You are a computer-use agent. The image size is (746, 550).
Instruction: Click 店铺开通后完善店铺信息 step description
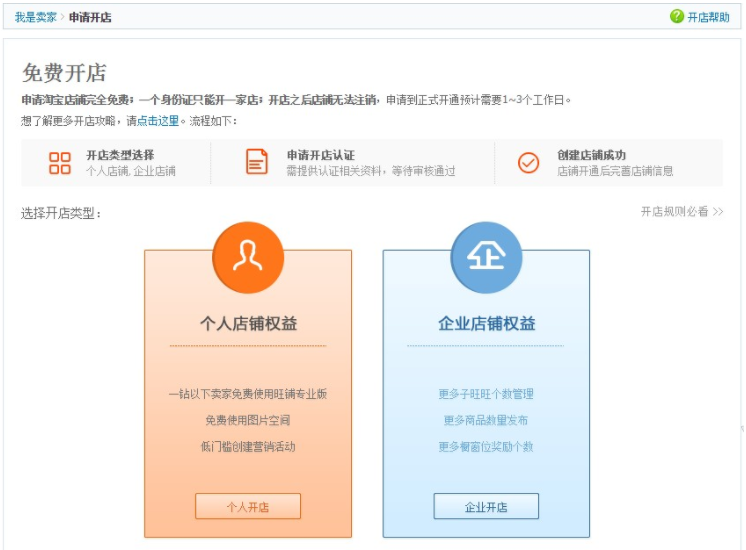pos(615,171)
